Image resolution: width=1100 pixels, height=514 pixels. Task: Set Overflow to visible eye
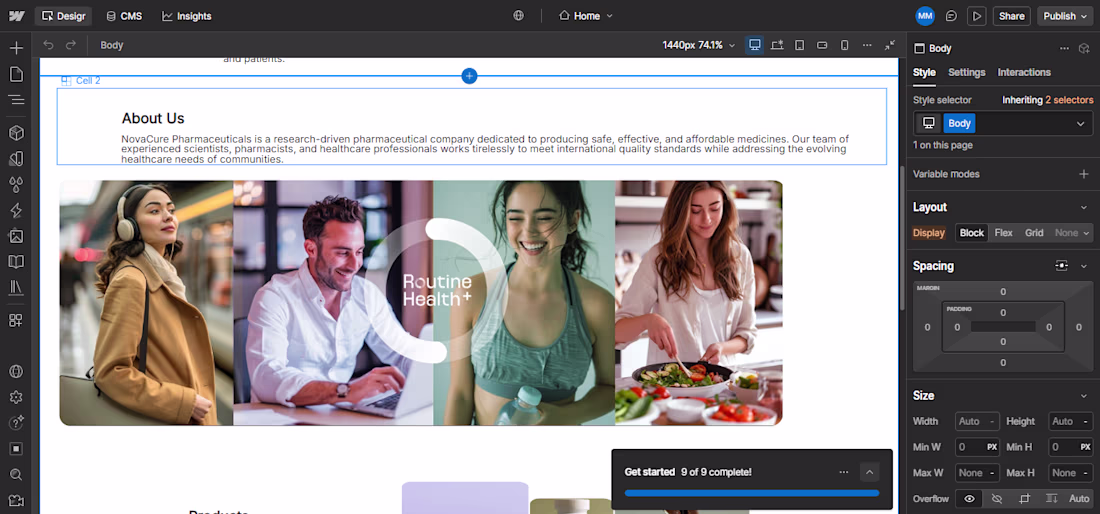(970, 499)
